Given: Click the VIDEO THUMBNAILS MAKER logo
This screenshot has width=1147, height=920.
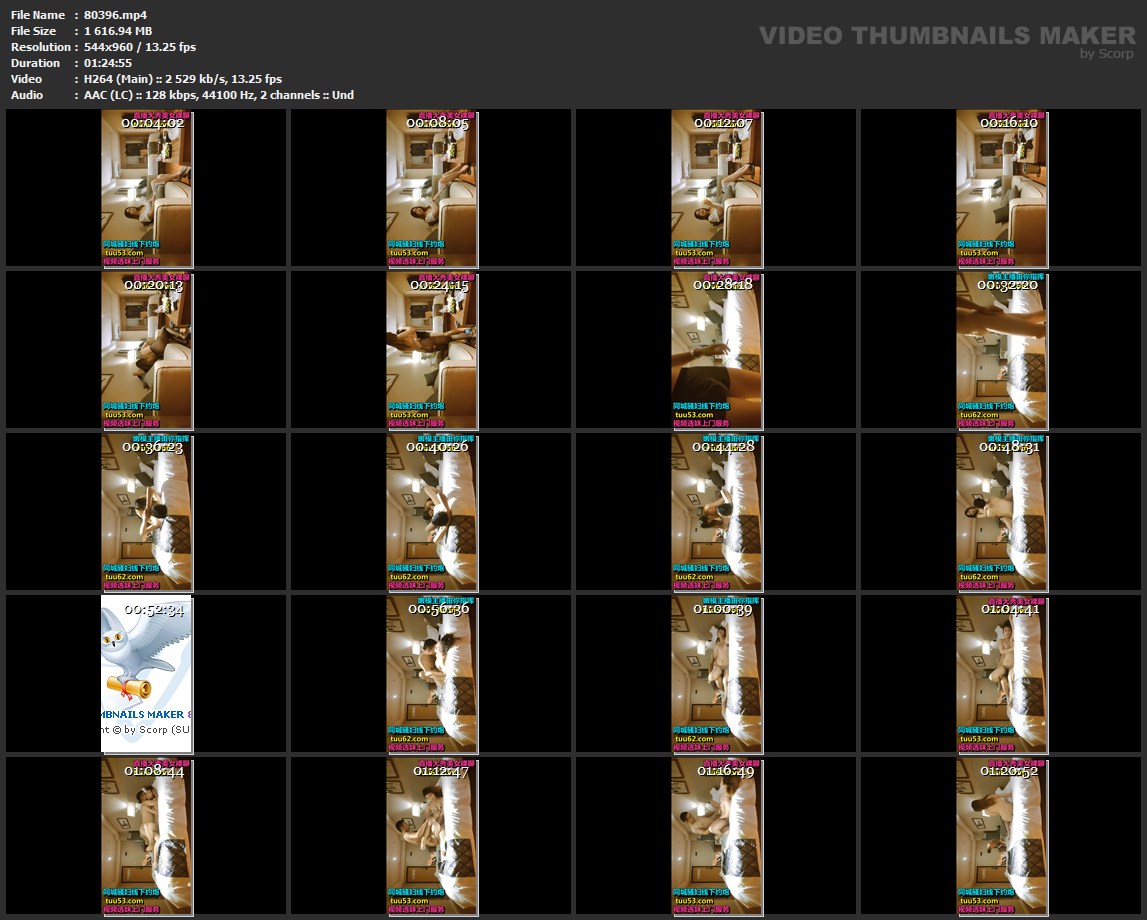Looking at the screenshot, I should click(x=946, y=36).
